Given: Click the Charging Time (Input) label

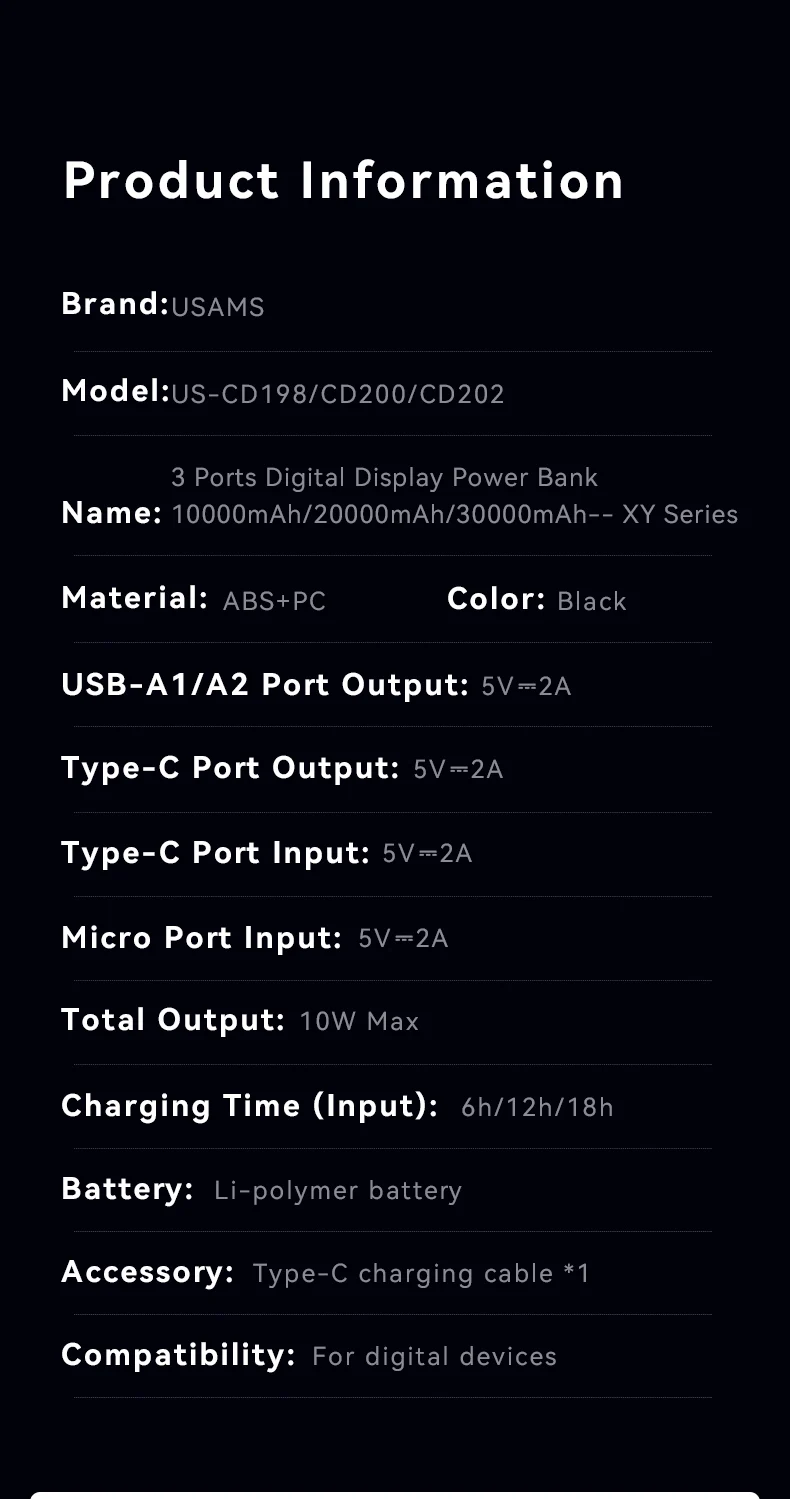Looking at the screenshot, I should [249, 1106].
